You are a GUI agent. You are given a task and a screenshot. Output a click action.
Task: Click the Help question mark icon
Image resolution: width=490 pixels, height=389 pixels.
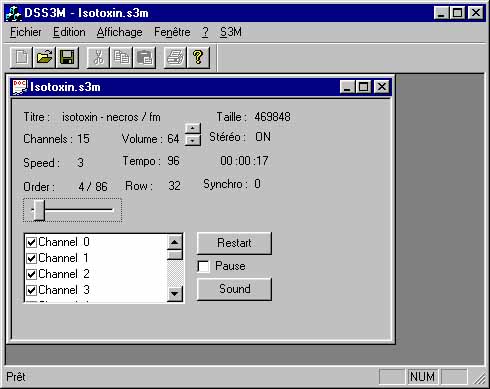(x=198, y=57)
